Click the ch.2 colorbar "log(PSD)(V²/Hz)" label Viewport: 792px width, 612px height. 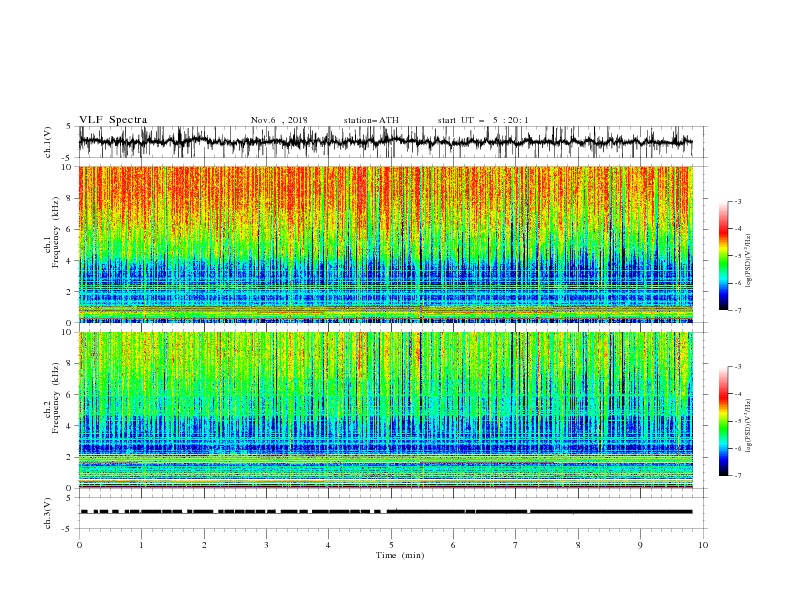tap(749, 425)
